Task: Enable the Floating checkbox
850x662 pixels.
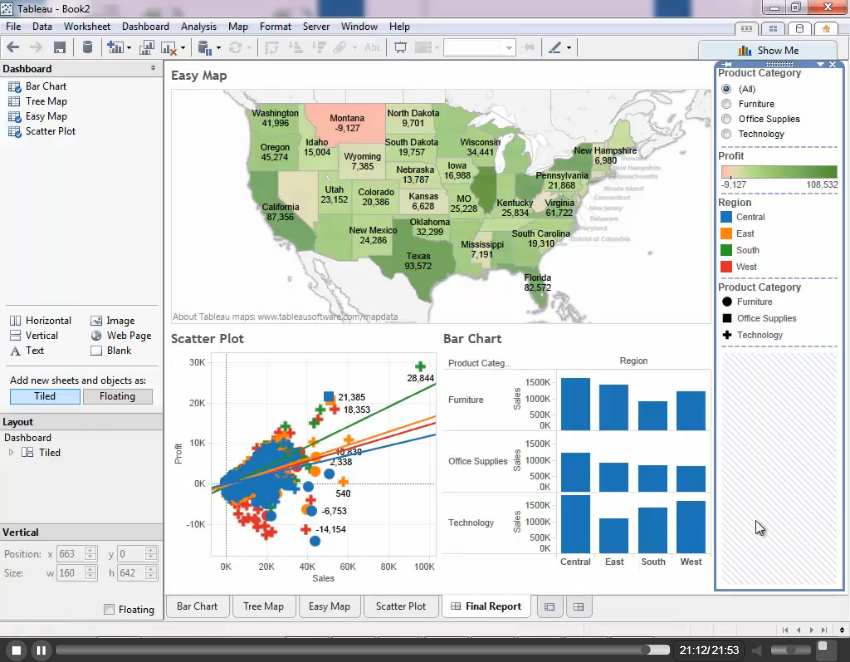Action: 109,609
